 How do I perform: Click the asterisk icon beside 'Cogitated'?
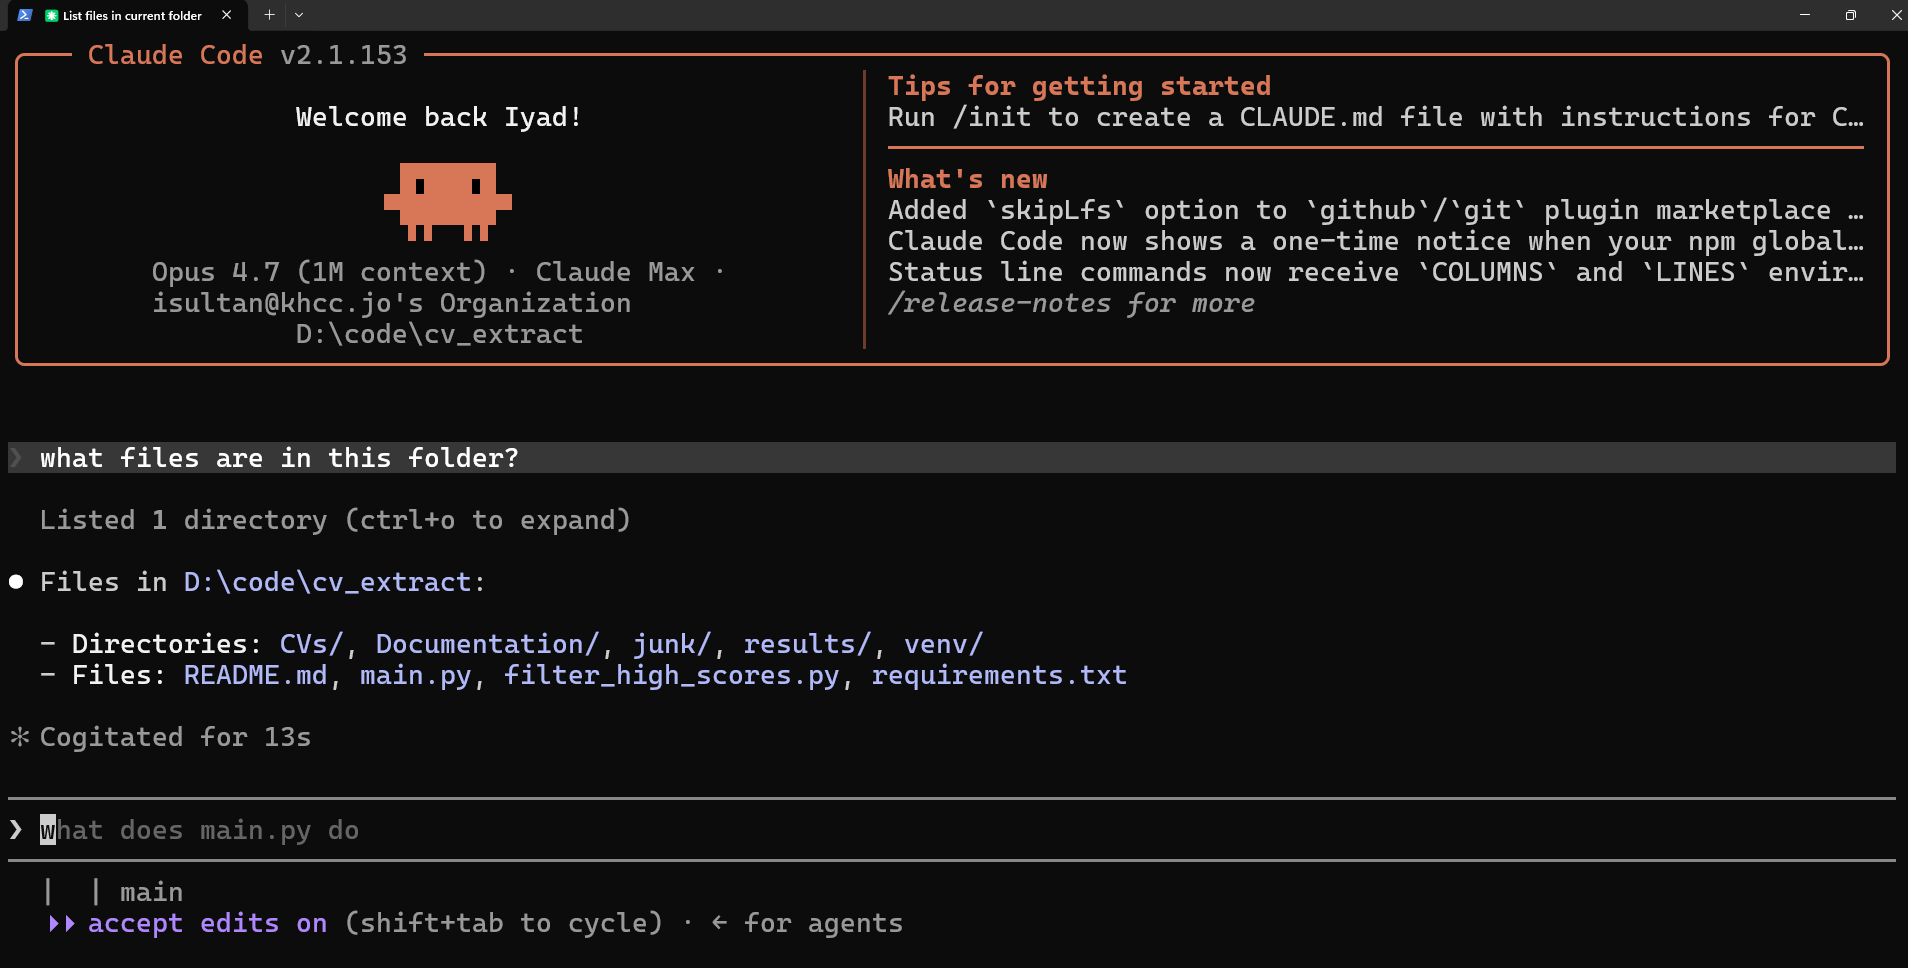19,737
